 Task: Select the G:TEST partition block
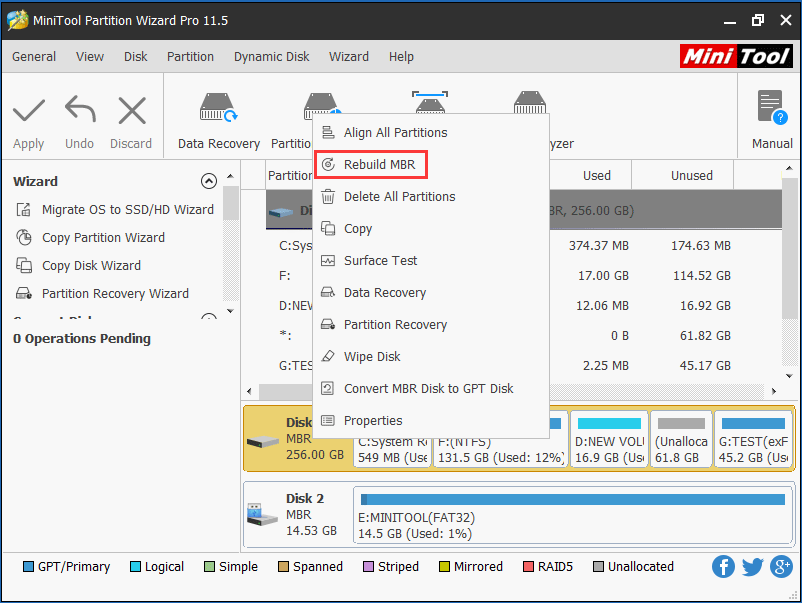753,439
